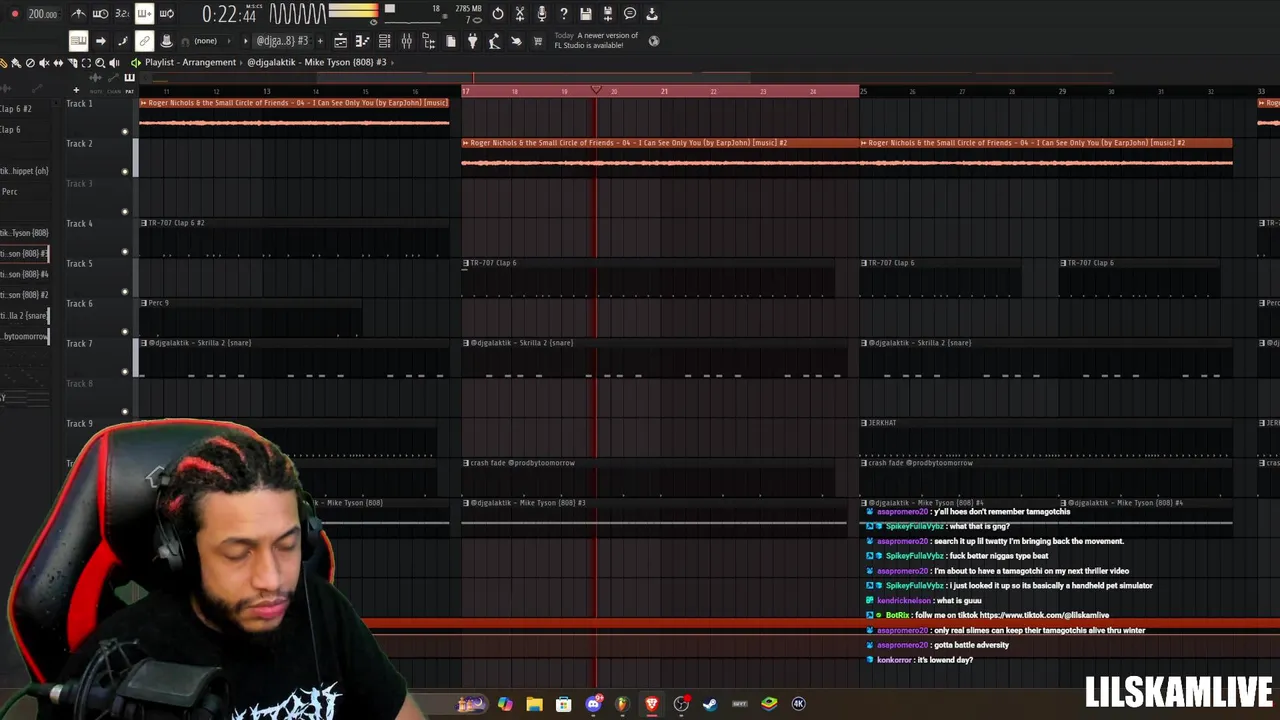Image resolution: width=1280 pixels, height=720 pixels.
Task: Toggle typing keyboard to piano icon
Action: click(78, 41)
